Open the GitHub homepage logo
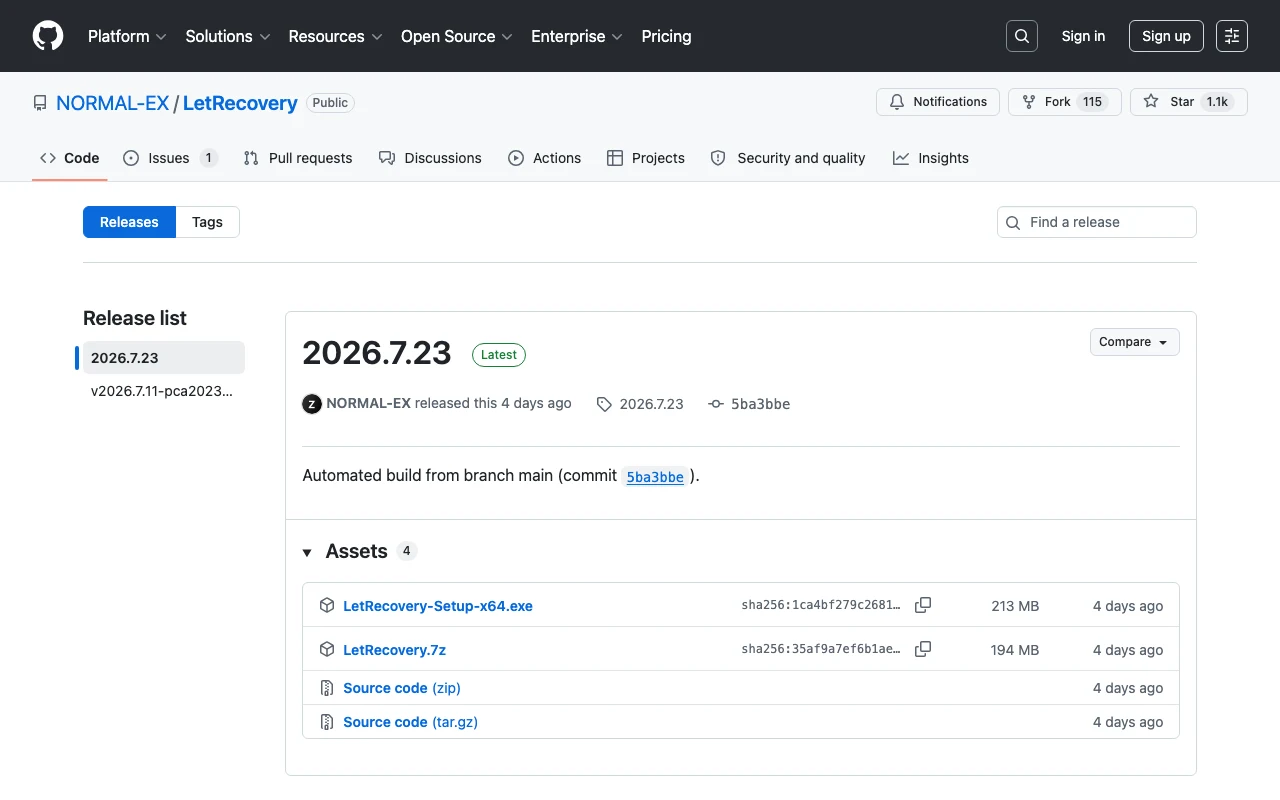Viewport: 1280px width, 800px height. click(48, 36)
